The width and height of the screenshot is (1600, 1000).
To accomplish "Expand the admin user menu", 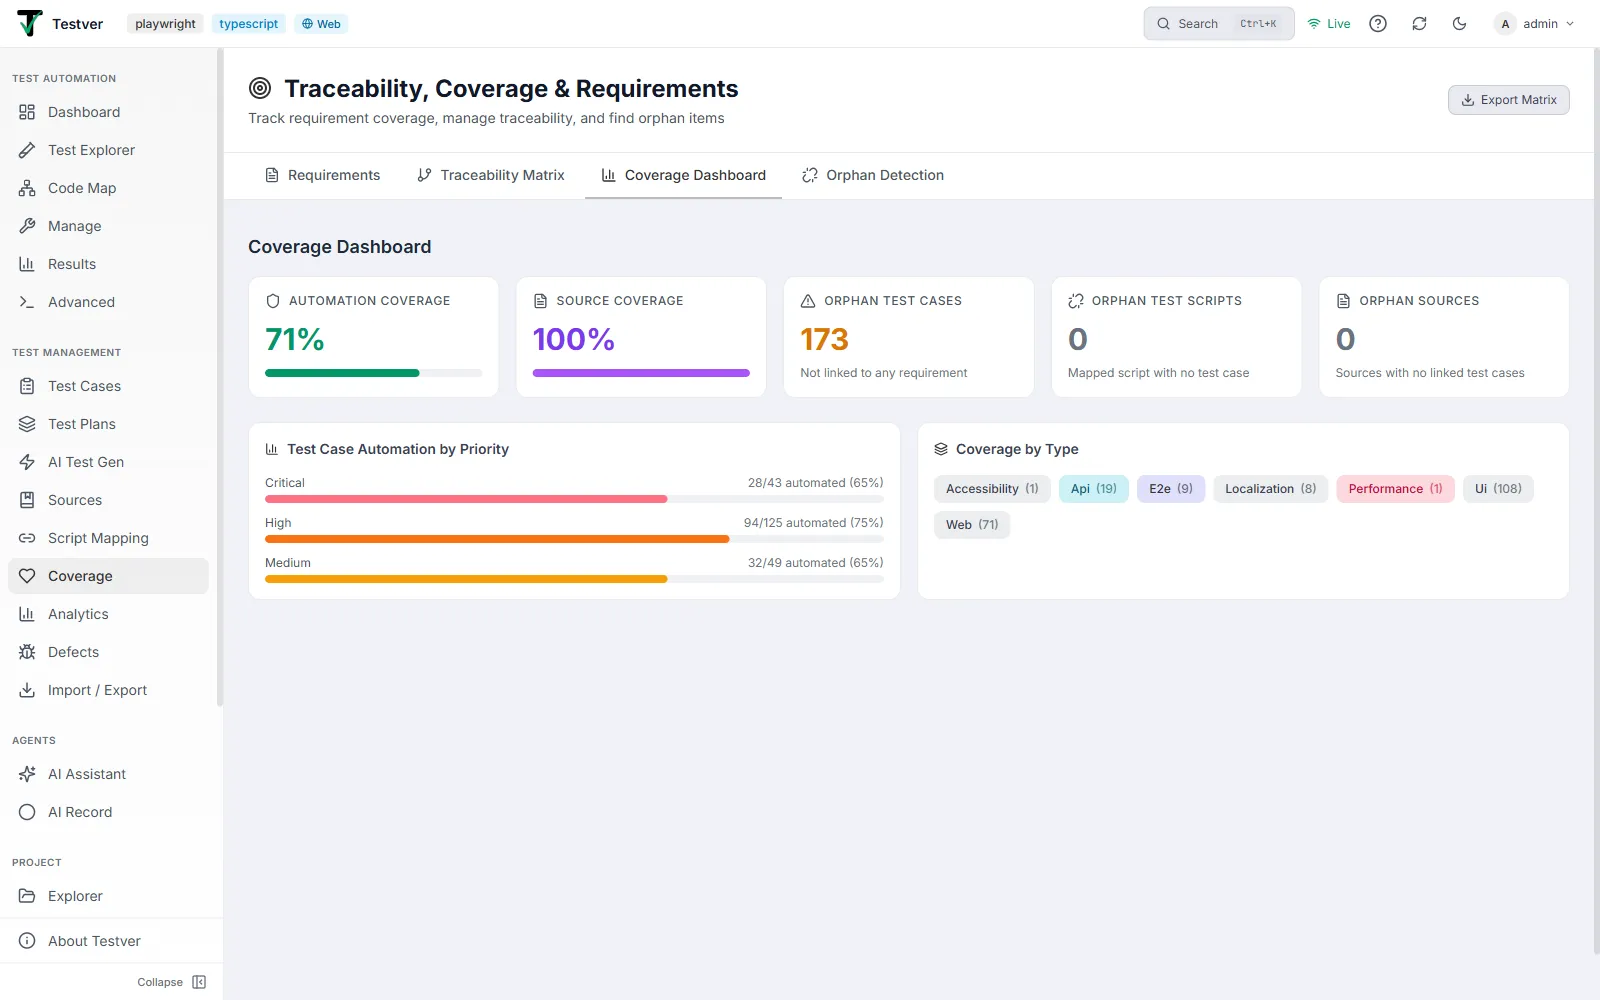I will [x=1534, y=24].
